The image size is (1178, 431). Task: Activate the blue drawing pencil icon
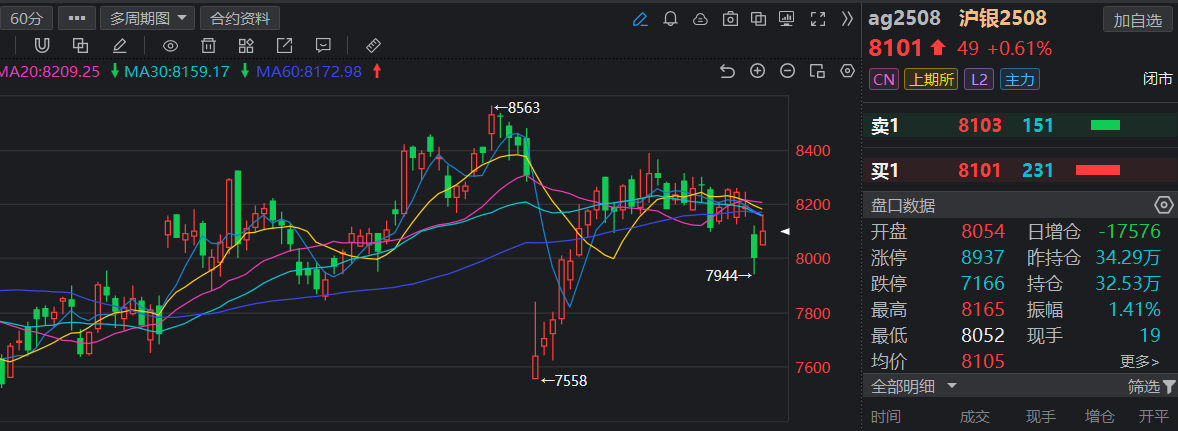pyautogui.click(x=640, y=19)
